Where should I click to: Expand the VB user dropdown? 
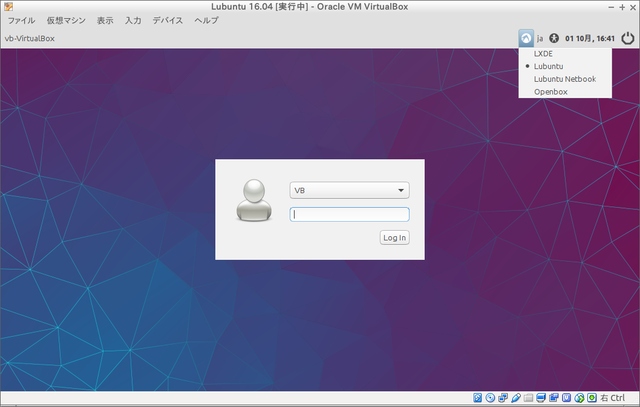pyautogui.click(x=349, y=190)
